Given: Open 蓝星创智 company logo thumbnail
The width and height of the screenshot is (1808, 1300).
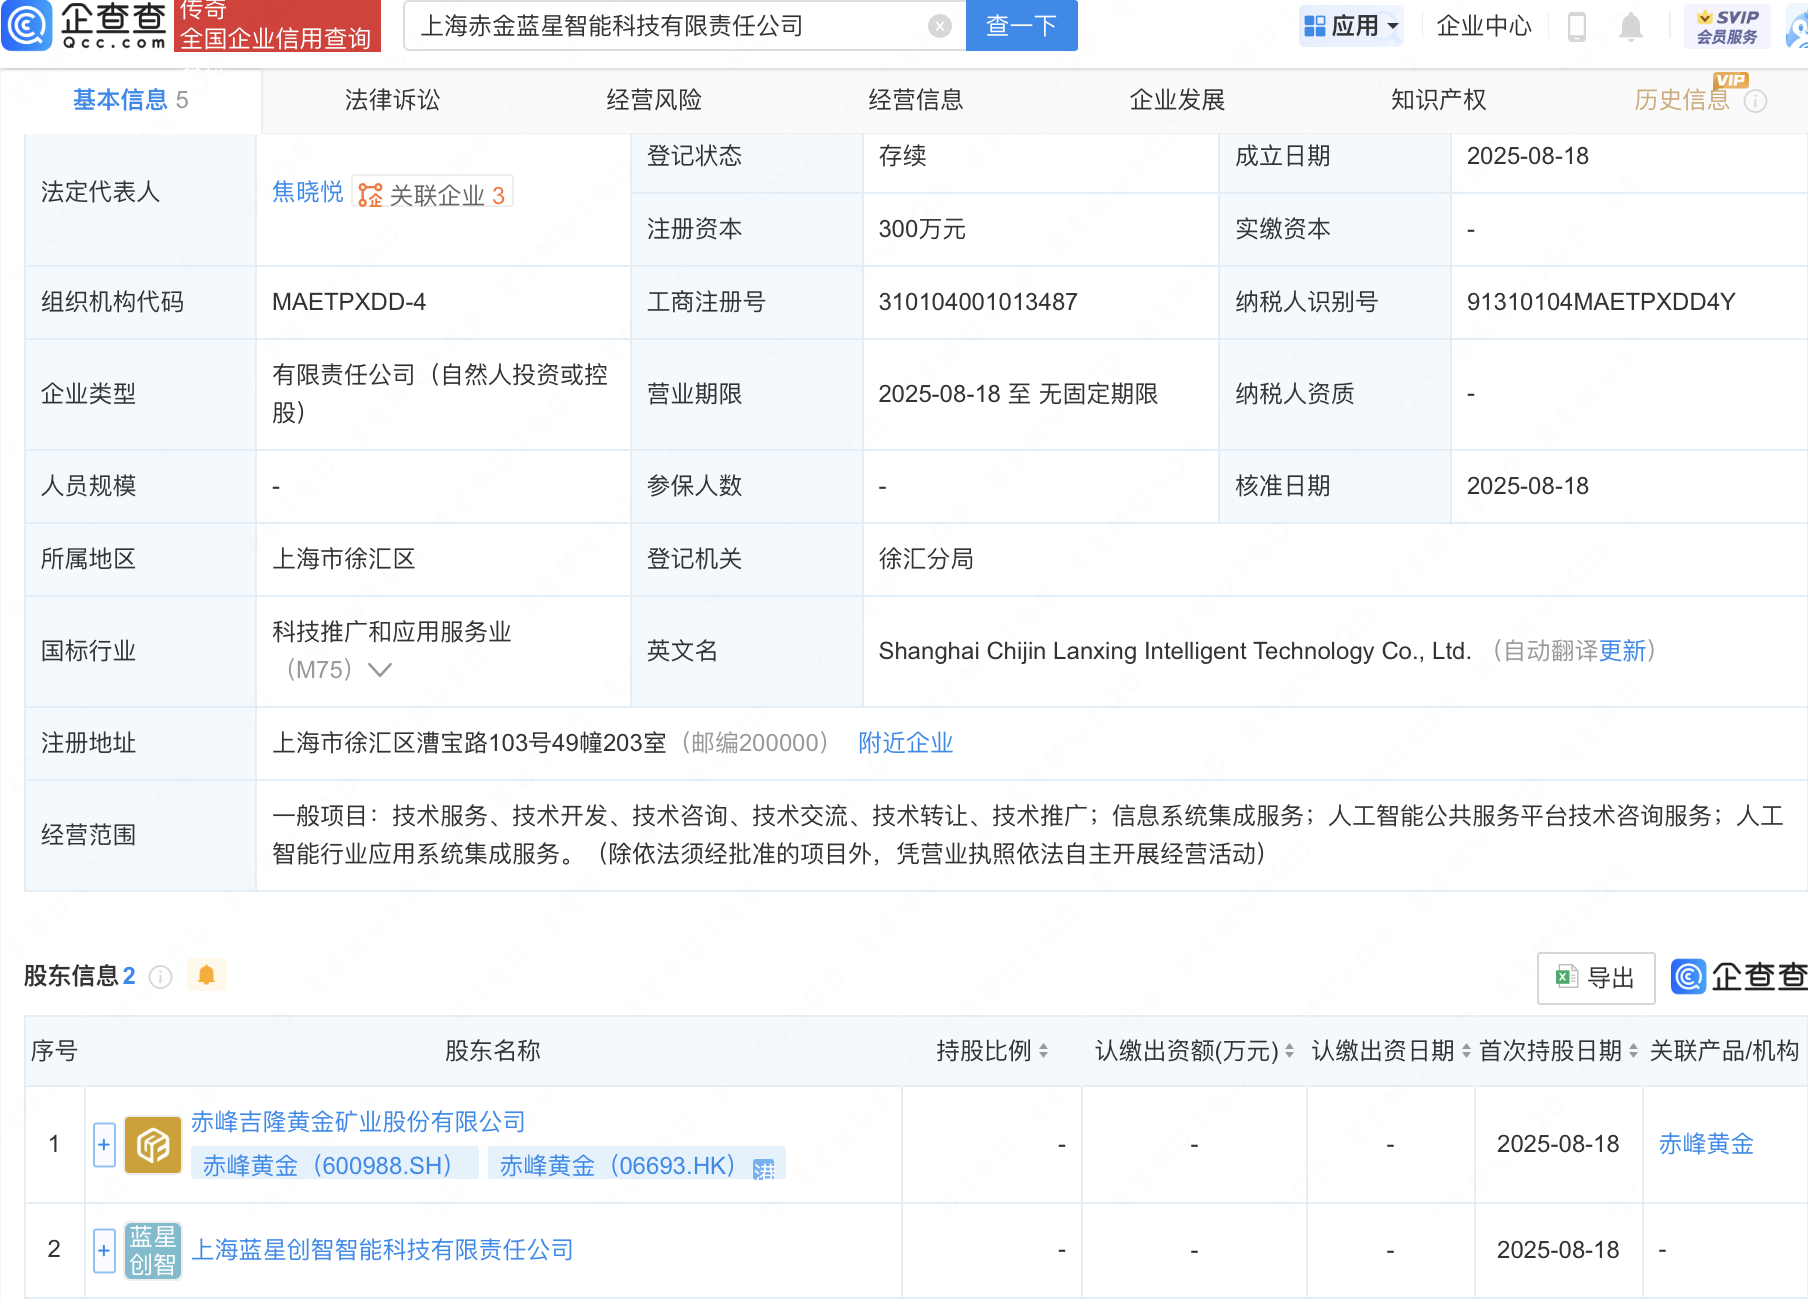Looking at the screenshot, I should point(153,1250).
